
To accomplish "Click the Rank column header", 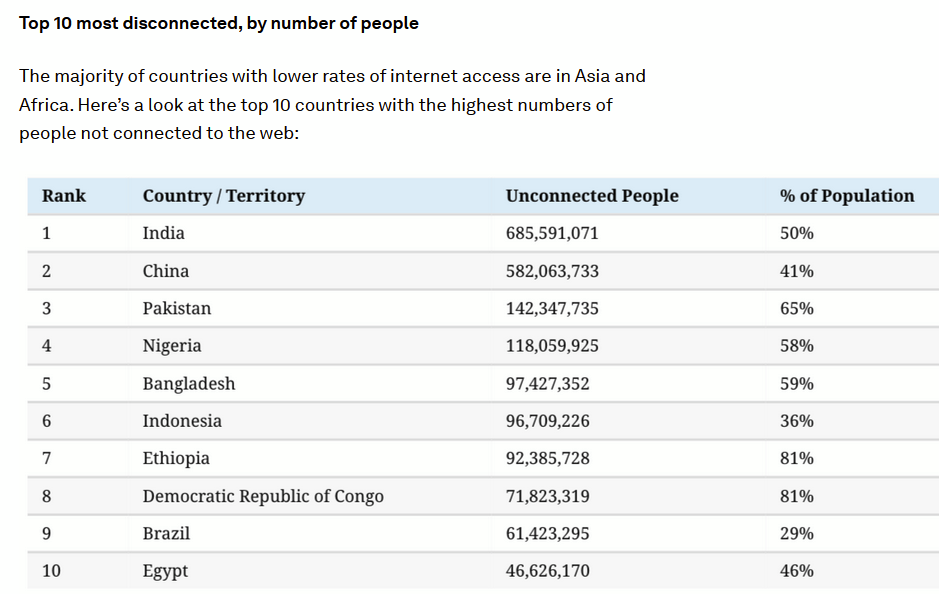I will coord(64,196).
